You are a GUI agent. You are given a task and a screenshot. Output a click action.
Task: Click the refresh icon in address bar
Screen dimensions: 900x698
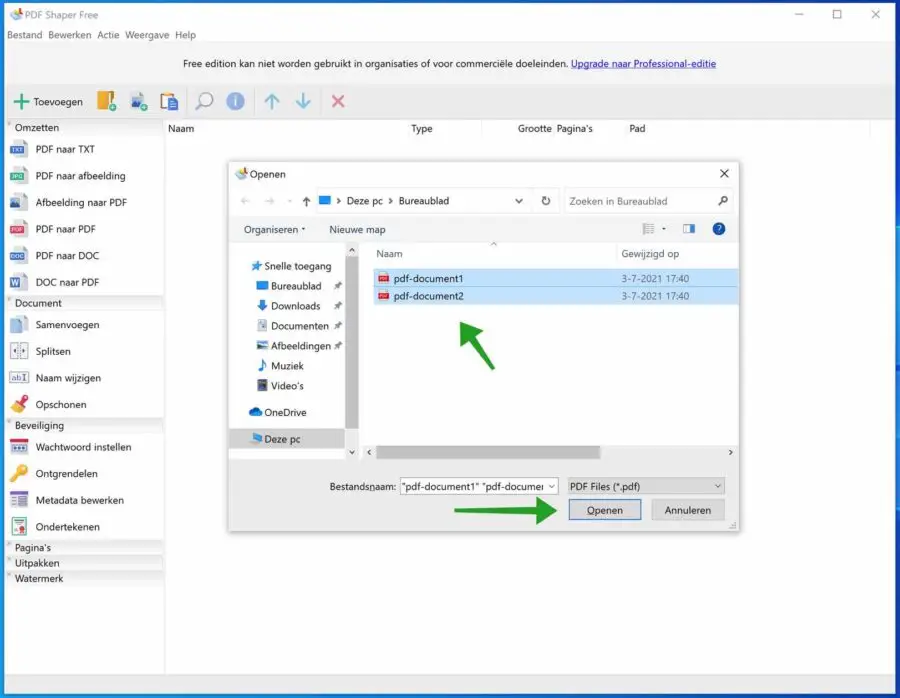(546, 201)
